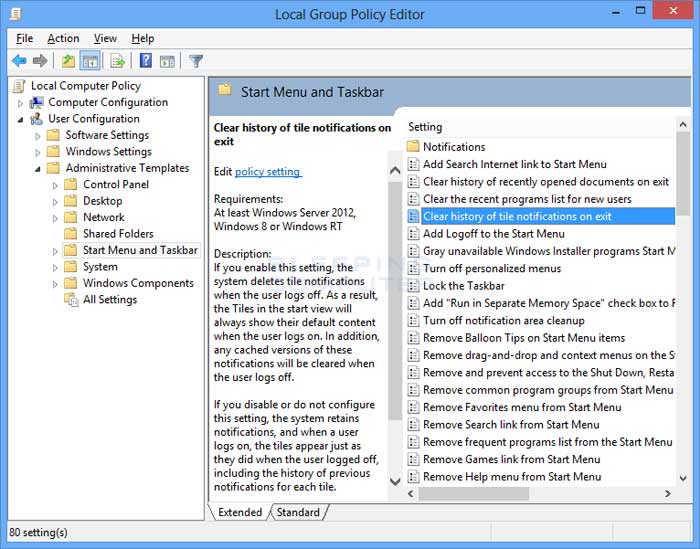Click the description pane scroll down arrow
700x549 pixels.
click(395, 481)
